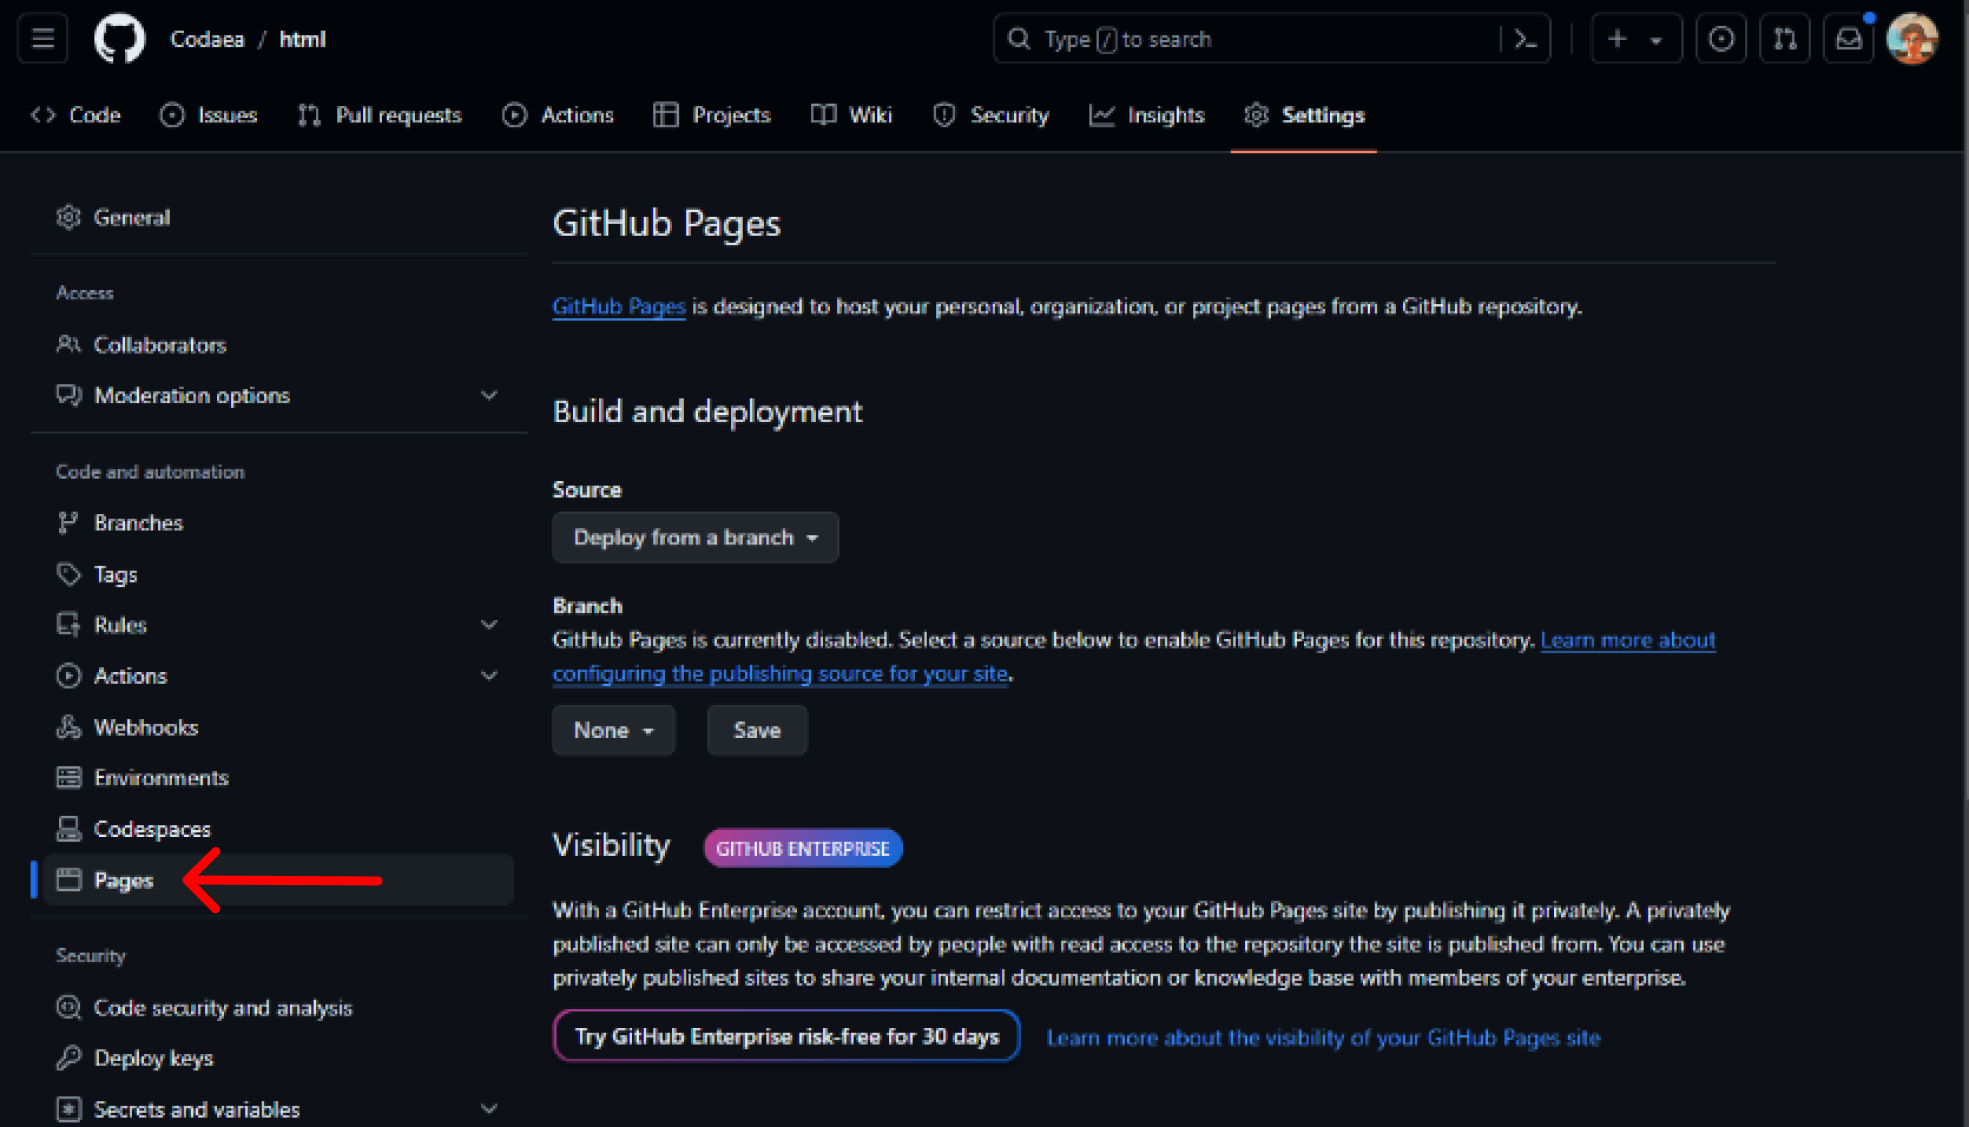
Task: Click the Webhooks icon
Action: 68,727
